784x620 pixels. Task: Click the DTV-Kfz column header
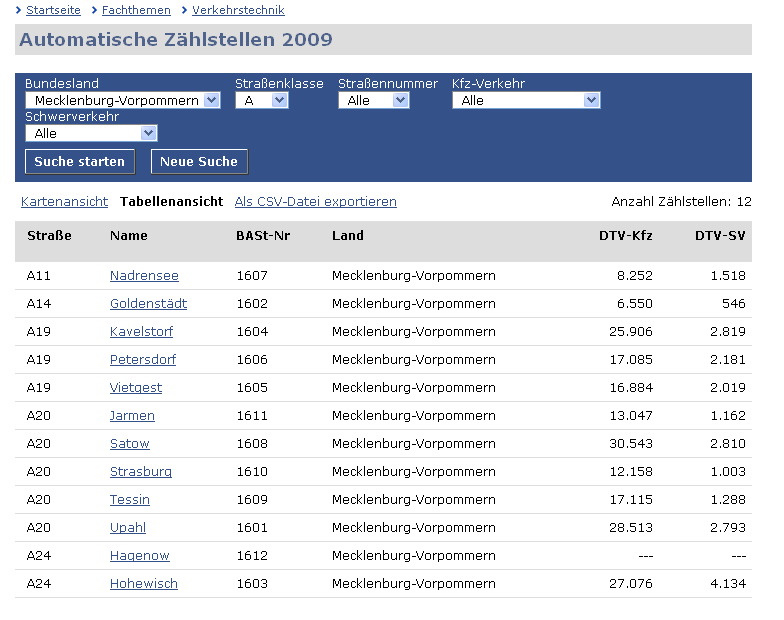(x=626, y=236)
